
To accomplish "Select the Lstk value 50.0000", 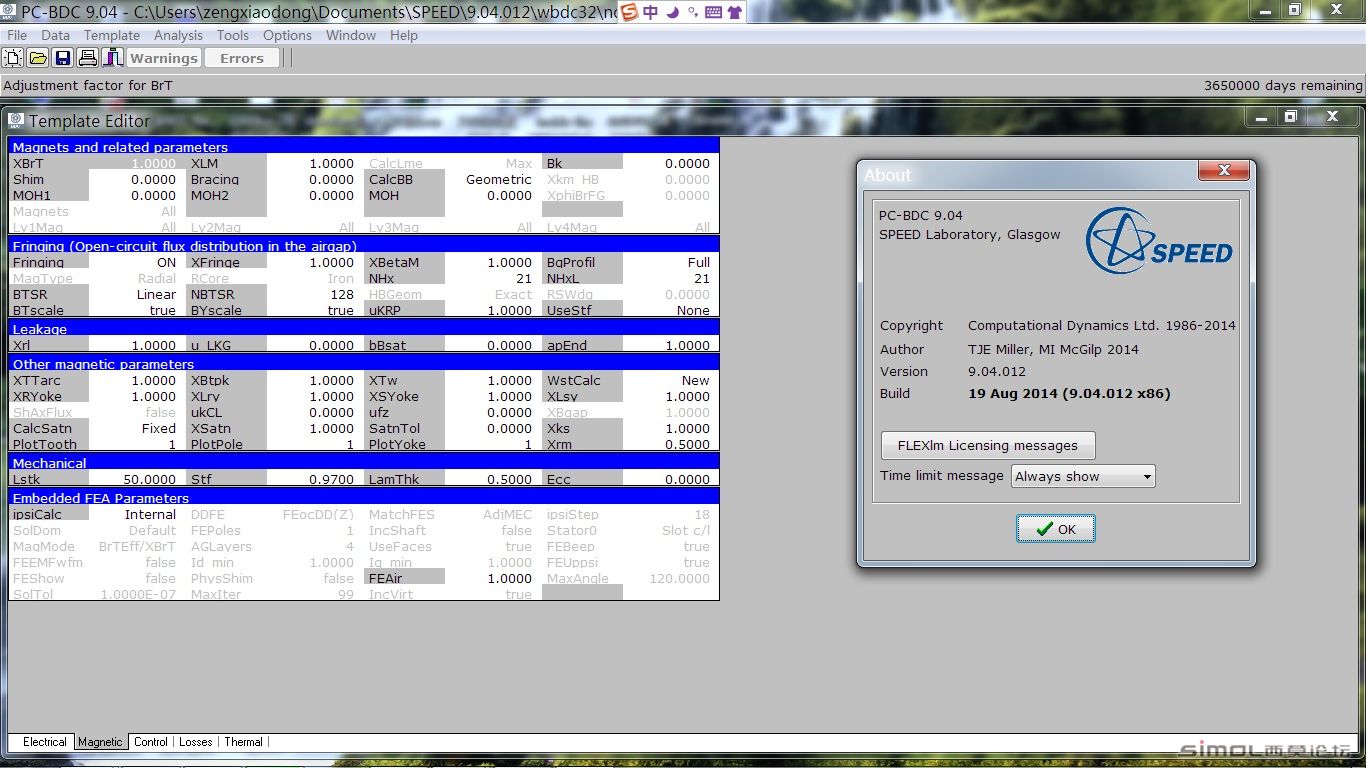I will pyautogui.click(x=133, y=479).
